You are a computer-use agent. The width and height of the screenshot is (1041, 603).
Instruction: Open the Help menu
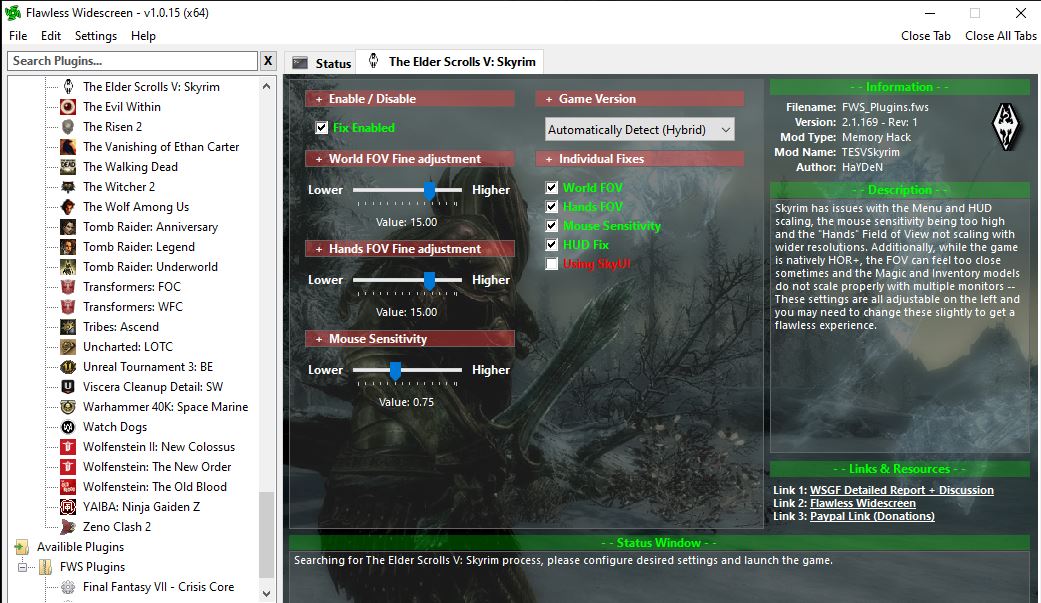click(143, 36)
